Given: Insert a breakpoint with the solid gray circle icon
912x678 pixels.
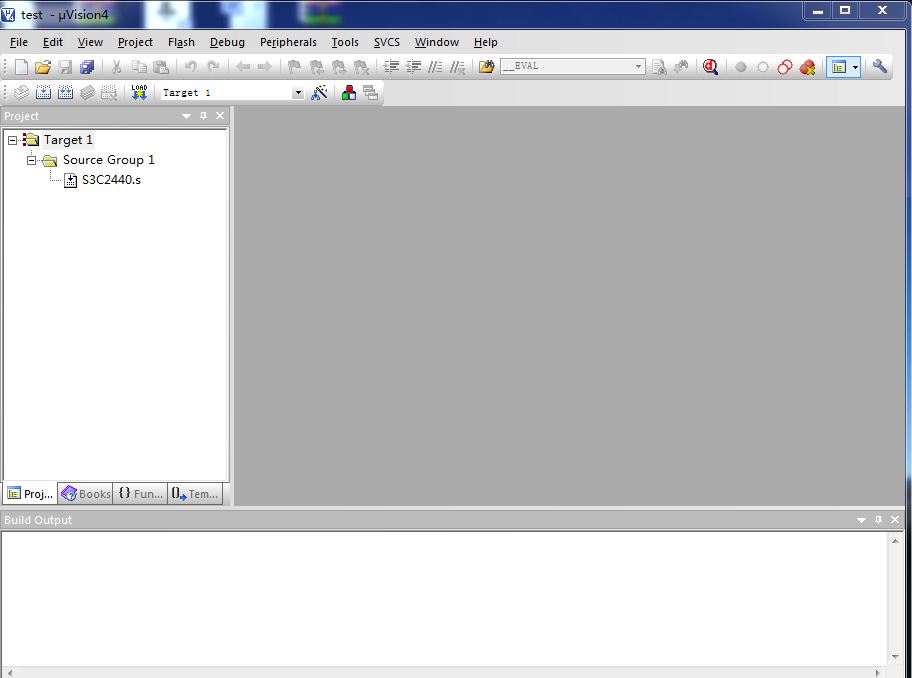Looking at the screenshot, I should point(740,67).
